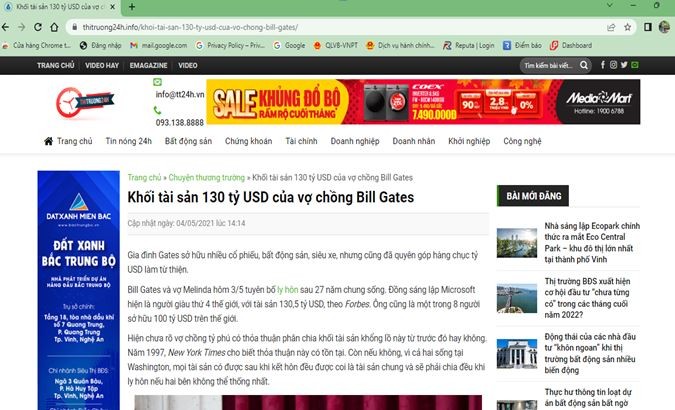Screen dimensions: 675x410
Task: Open the Bất động sản menu
Action: point(188,142)
